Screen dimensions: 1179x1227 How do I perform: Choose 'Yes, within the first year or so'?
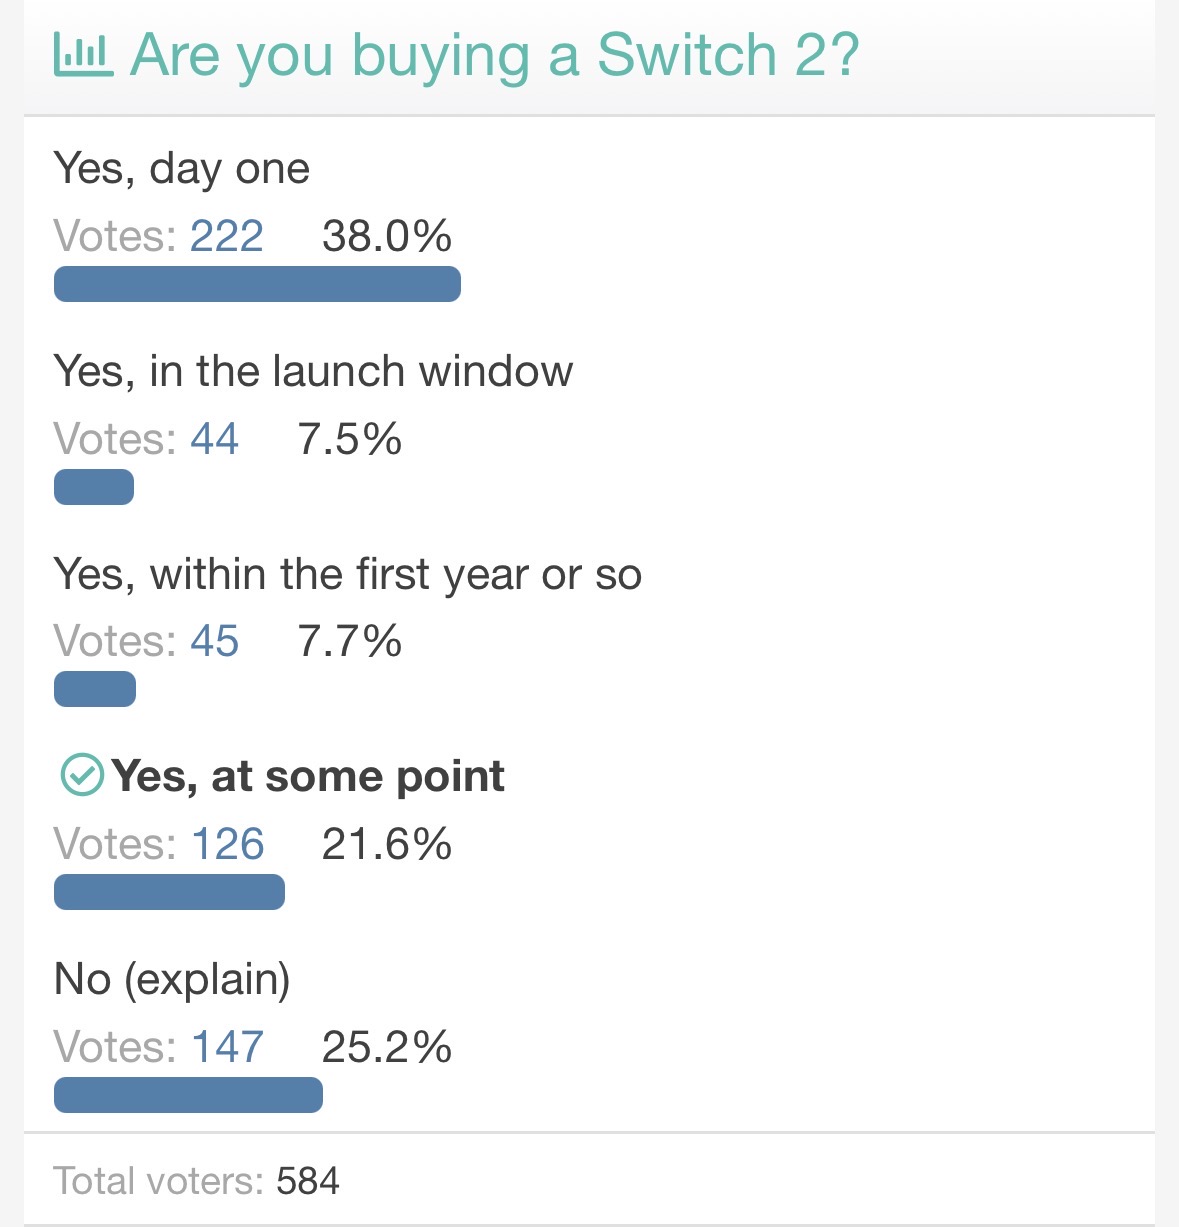point(347,574)
